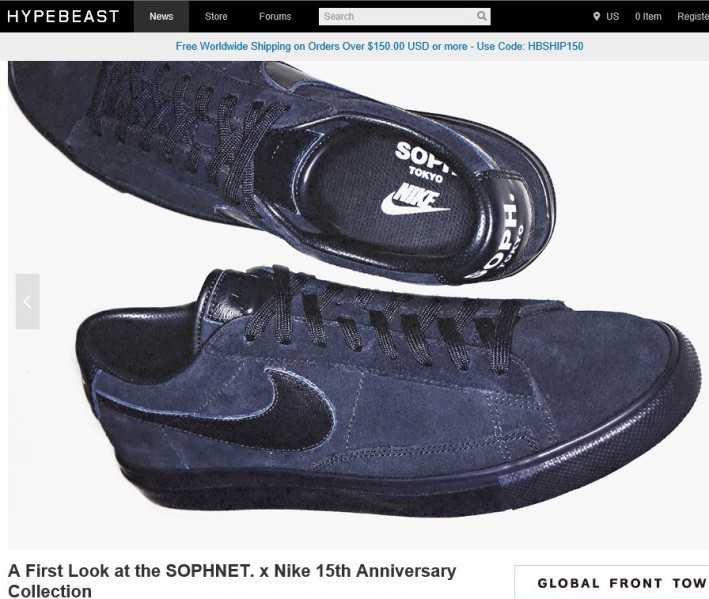This screenshot has width=709, height=599.
Task: Click the free worldwide shipping promo banner
Action: (379, 46)
